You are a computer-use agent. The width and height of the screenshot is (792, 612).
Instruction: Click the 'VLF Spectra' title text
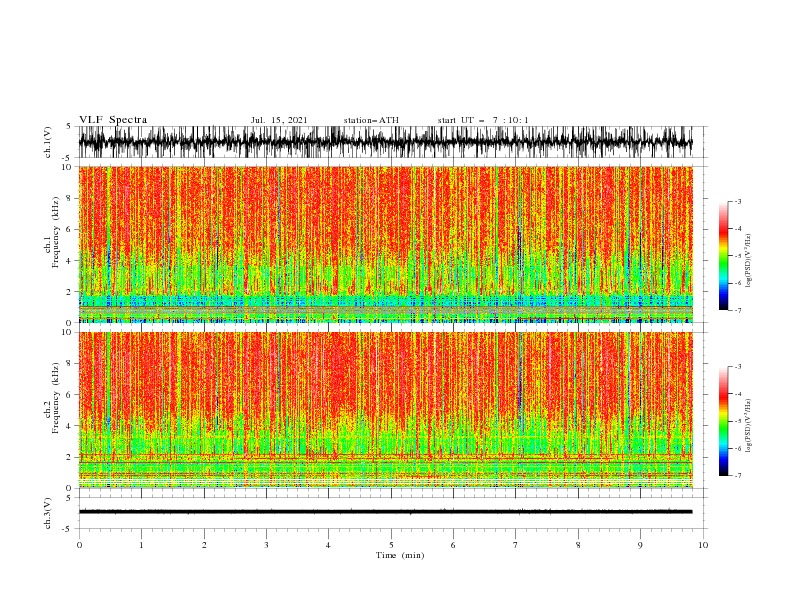coord(113,120)
